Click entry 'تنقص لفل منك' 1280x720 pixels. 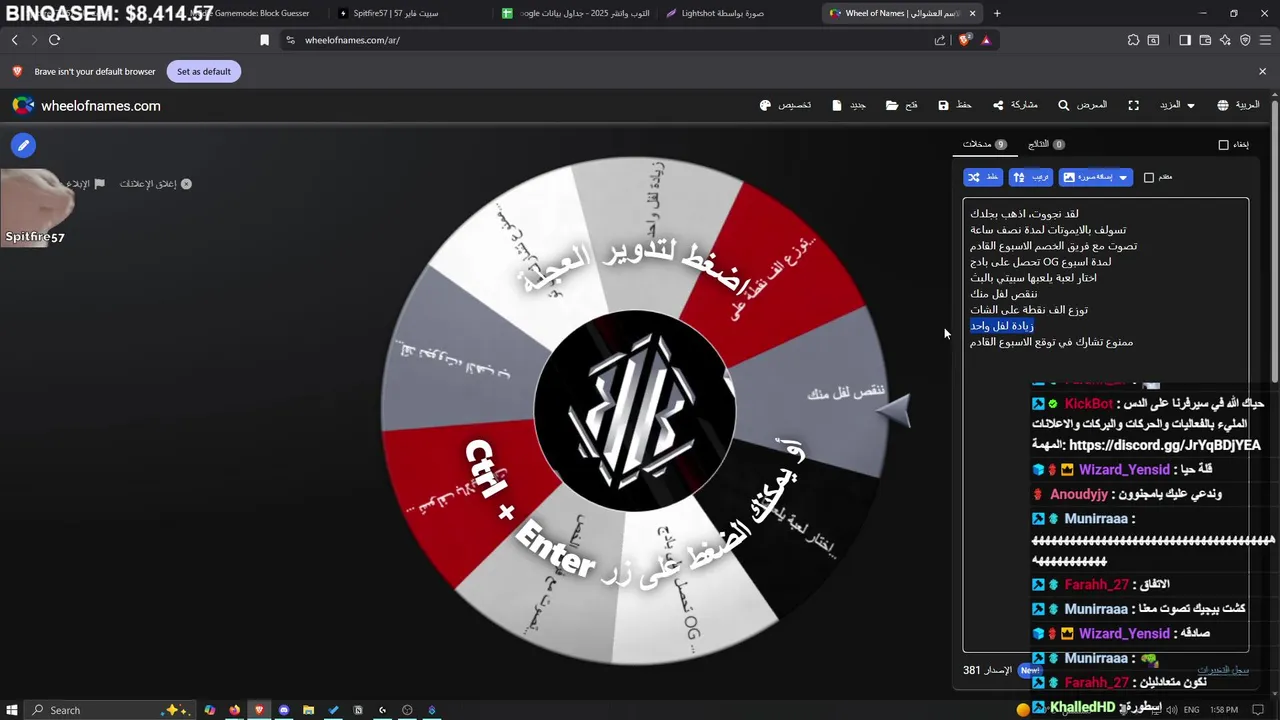pos(1003,294)
